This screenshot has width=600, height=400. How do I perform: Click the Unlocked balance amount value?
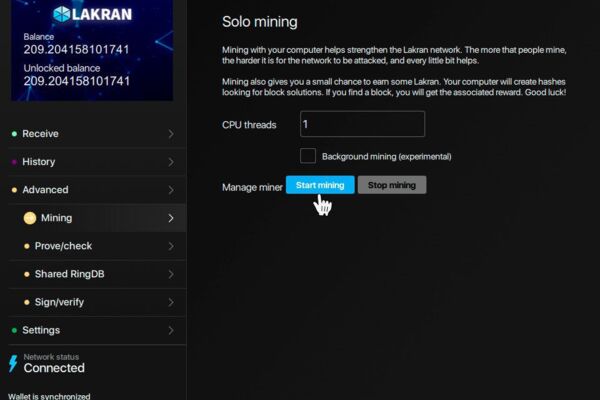(x=77, y=81)
